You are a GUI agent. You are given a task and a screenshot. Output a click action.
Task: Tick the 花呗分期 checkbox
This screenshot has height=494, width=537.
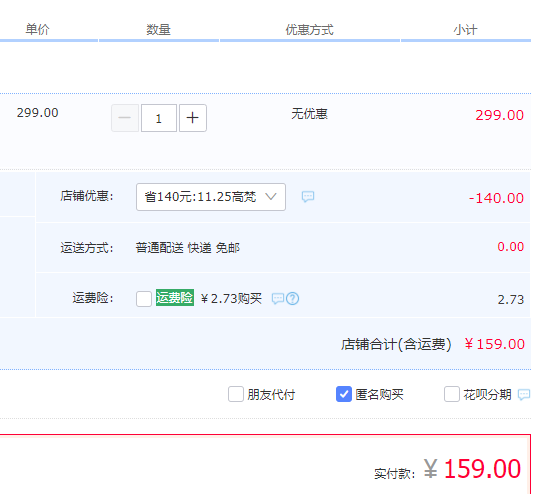click(452, 394)
